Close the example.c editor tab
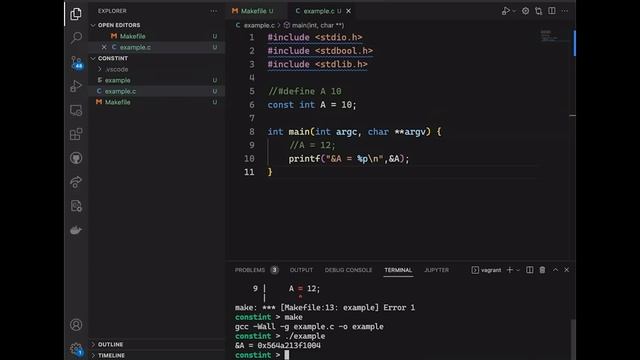The width and height of the screenshot is (640, 360). click(x=349, y=11)
